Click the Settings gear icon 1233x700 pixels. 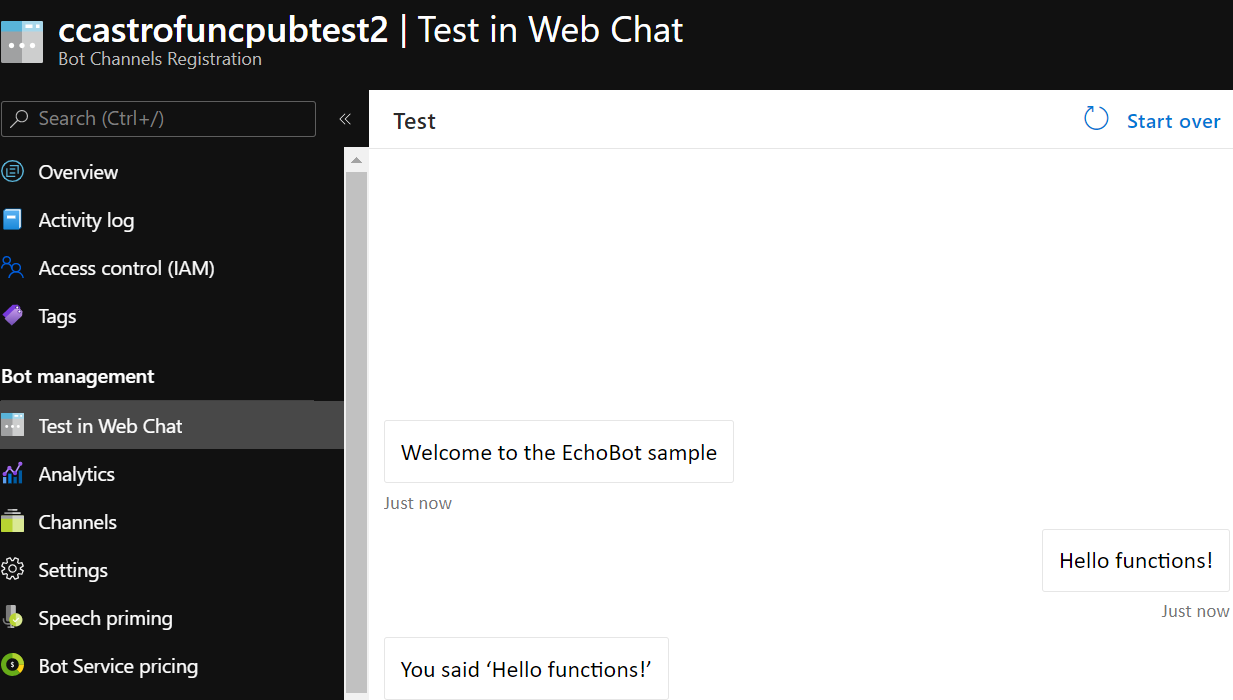coord(13,570)
